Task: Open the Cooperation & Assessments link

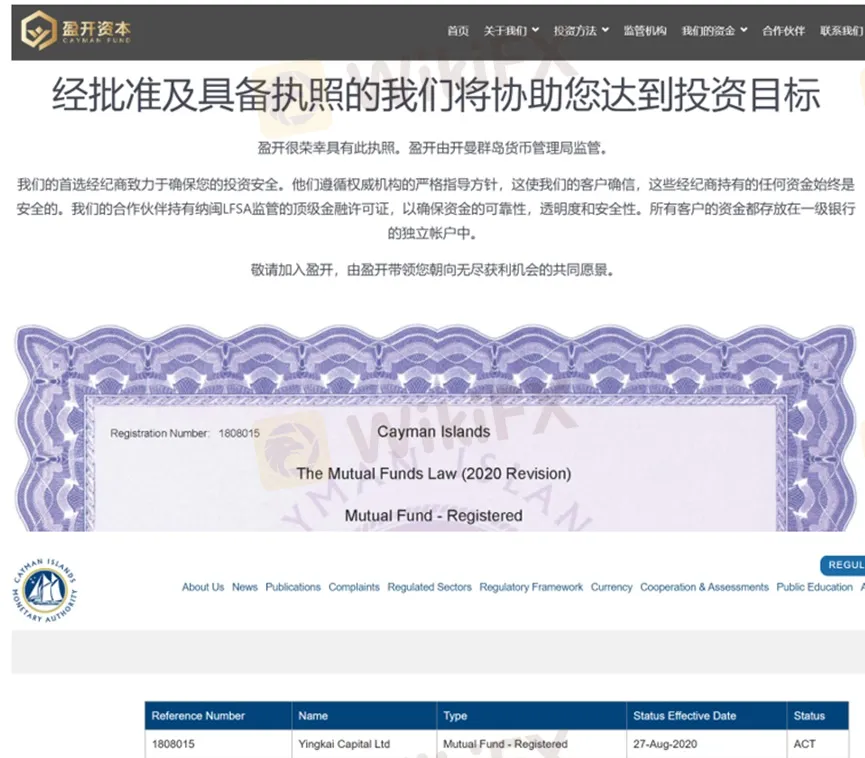Action: coord(704,587)
